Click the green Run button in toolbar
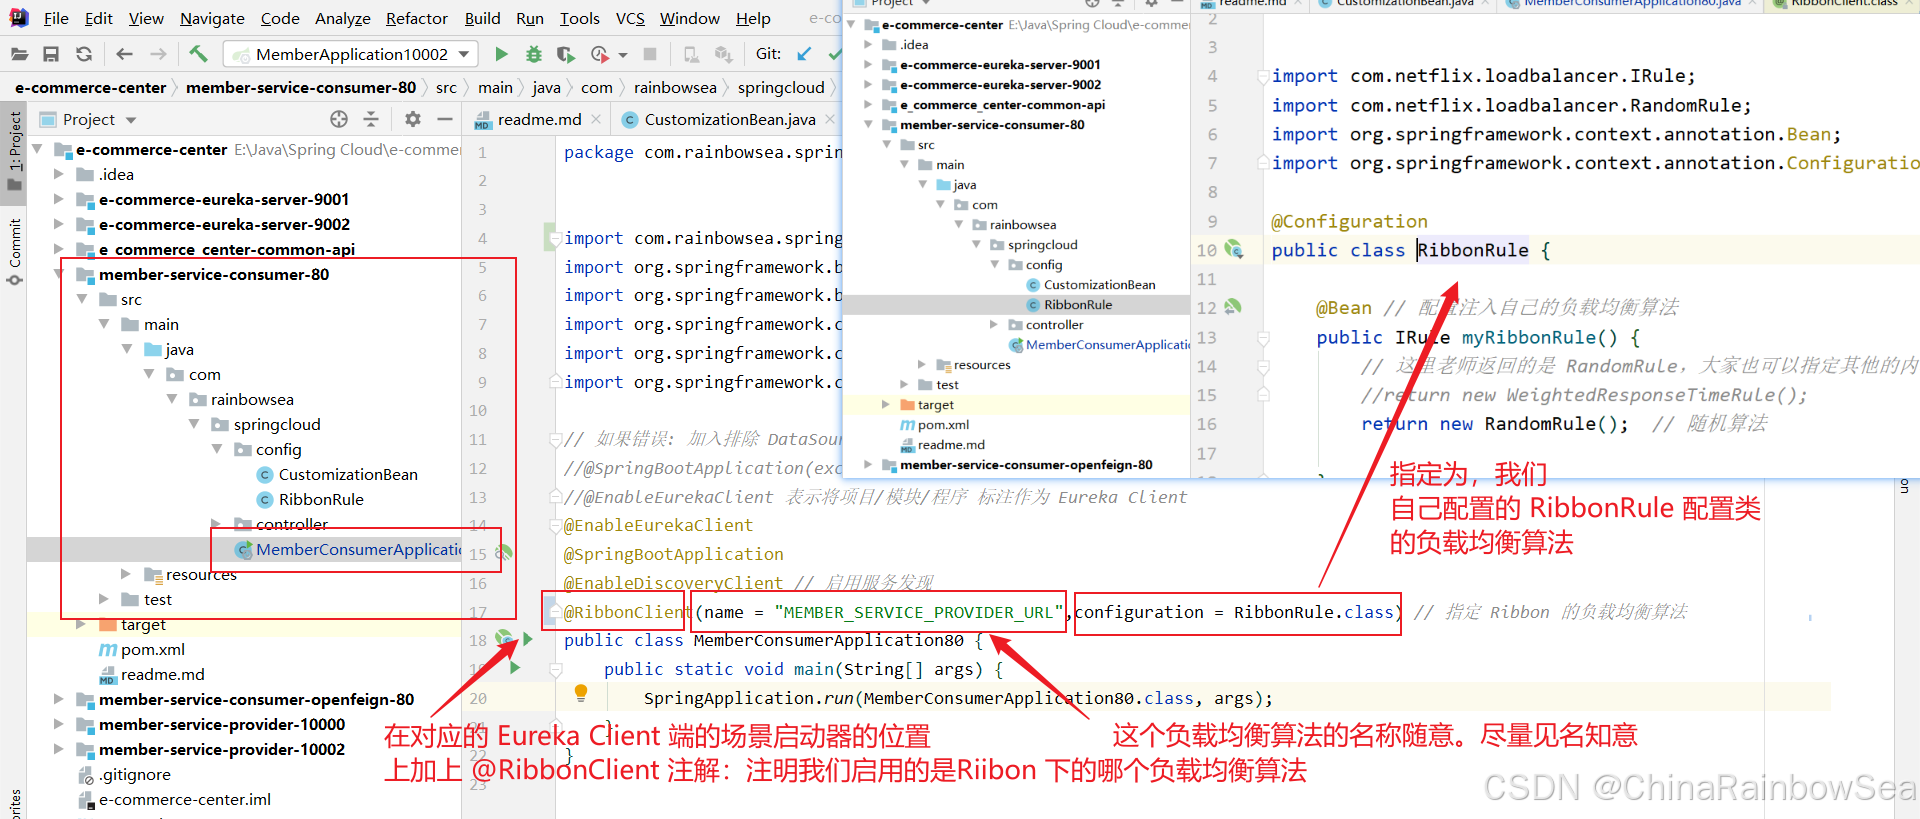 click(502, 54)
